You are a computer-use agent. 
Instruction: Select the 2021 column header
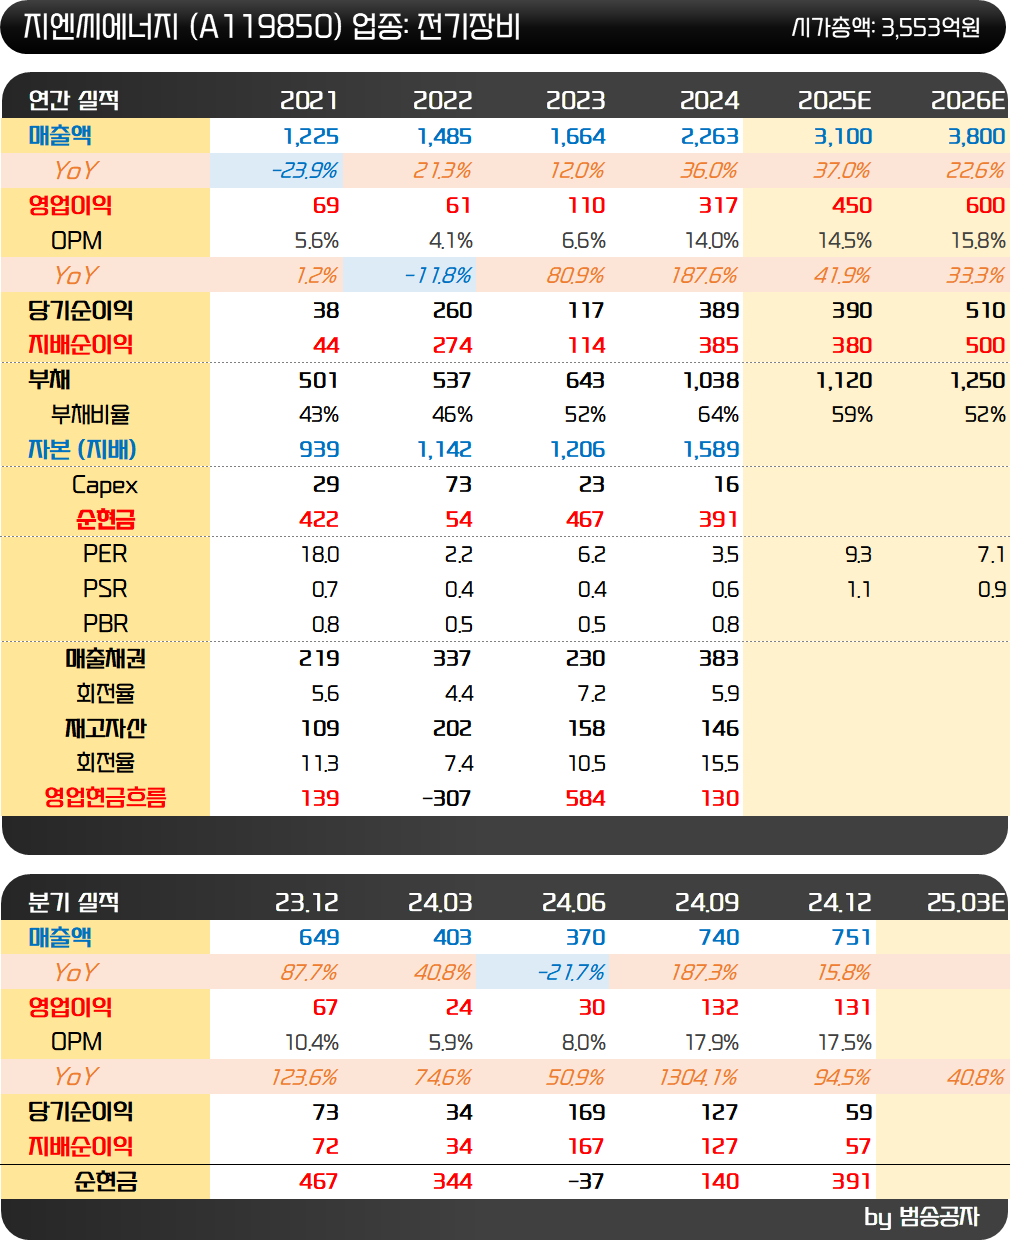(309, 100)
